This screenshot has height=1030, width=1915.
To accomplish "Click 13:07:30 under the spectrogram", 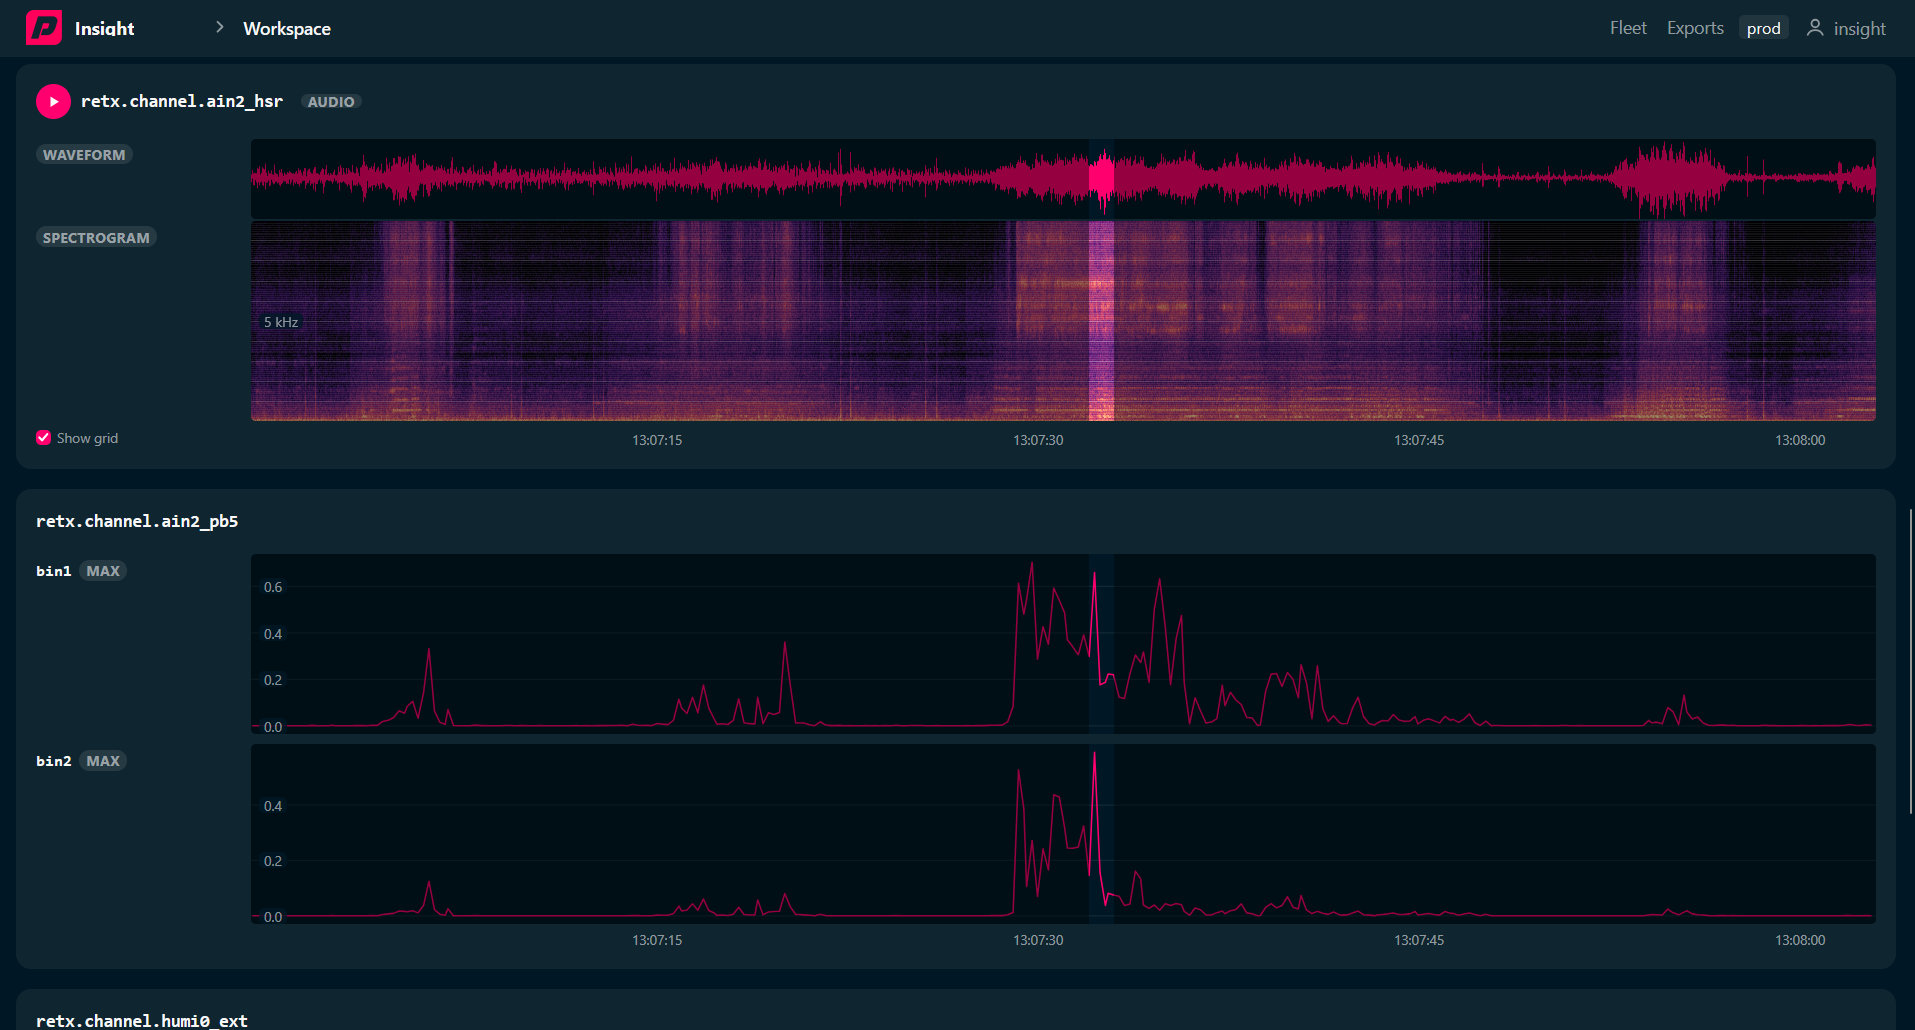I will click(x=1038, y=440).
